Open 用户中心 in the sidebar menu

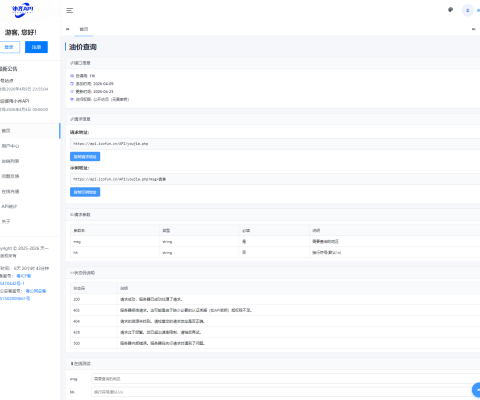30,146
